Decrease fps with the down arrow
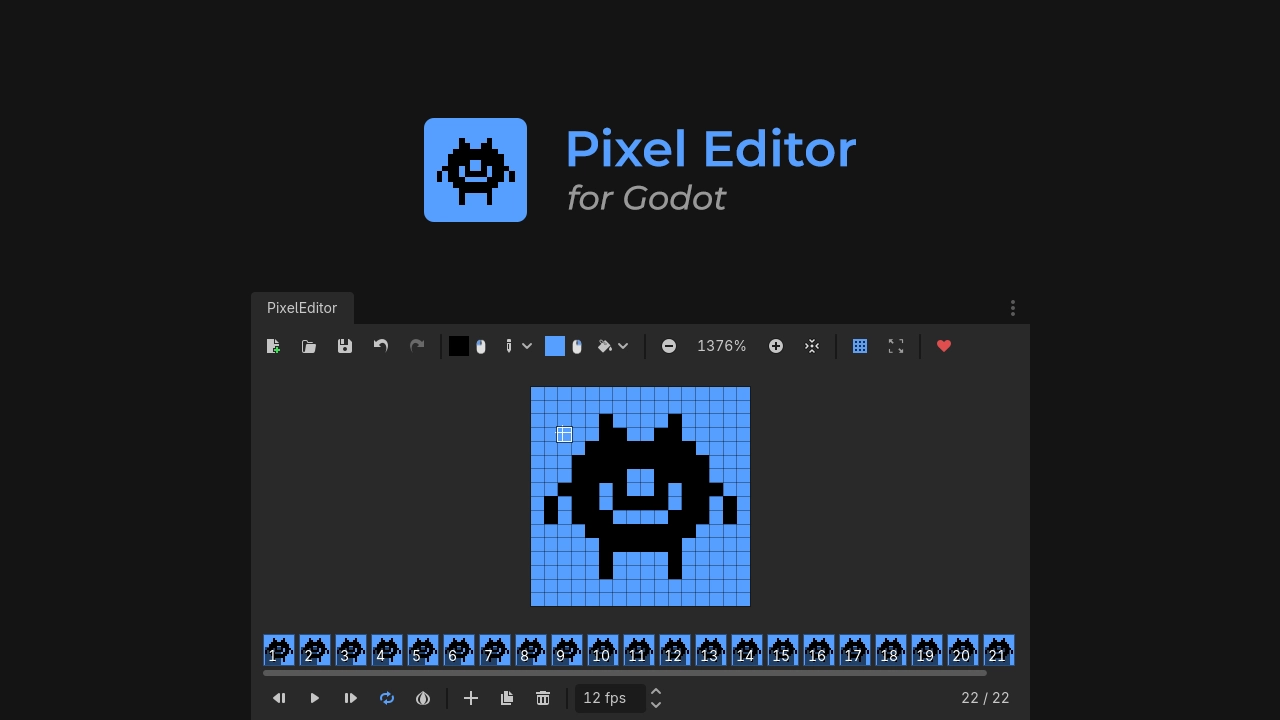This screenshot has width=1280, height=720. point(656,705)
